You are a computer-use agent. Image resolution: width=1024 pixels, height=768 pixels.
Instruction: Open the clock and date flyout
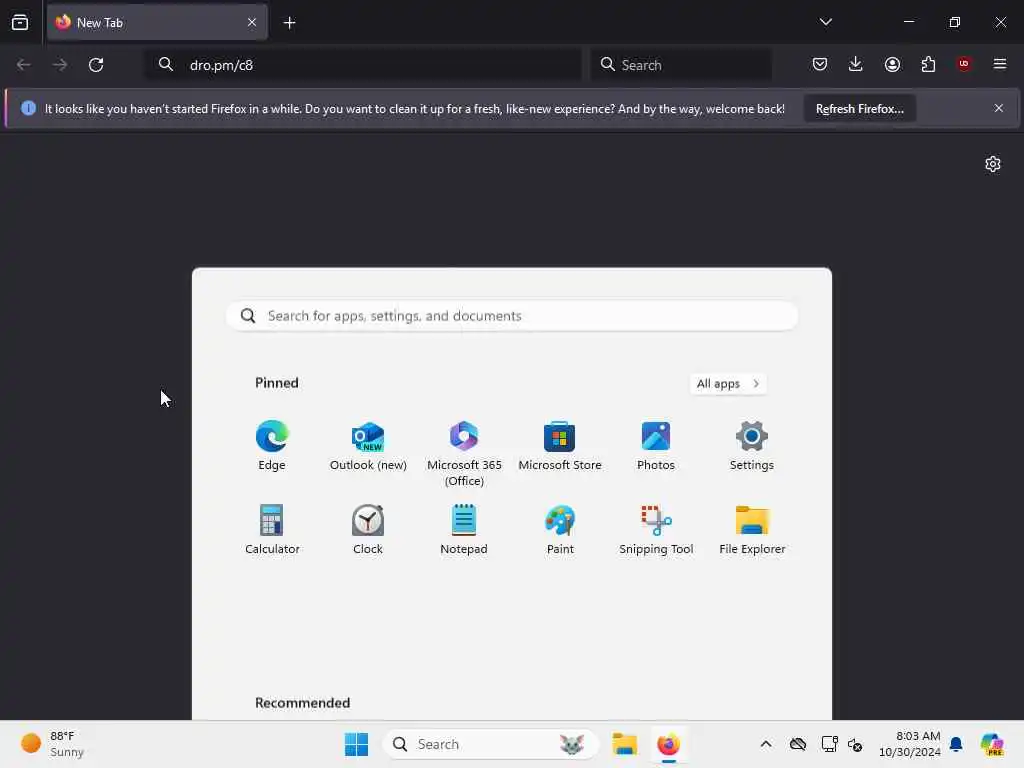point(909,744)
